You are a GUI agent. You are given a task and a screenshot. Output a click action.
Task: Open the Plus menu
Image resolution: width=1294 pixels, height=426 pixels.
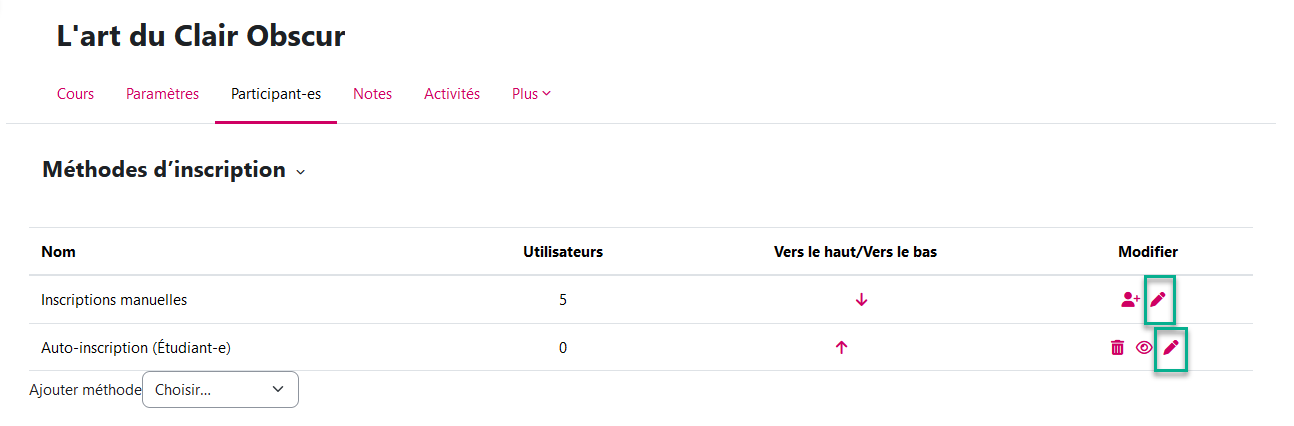(531, 94)
